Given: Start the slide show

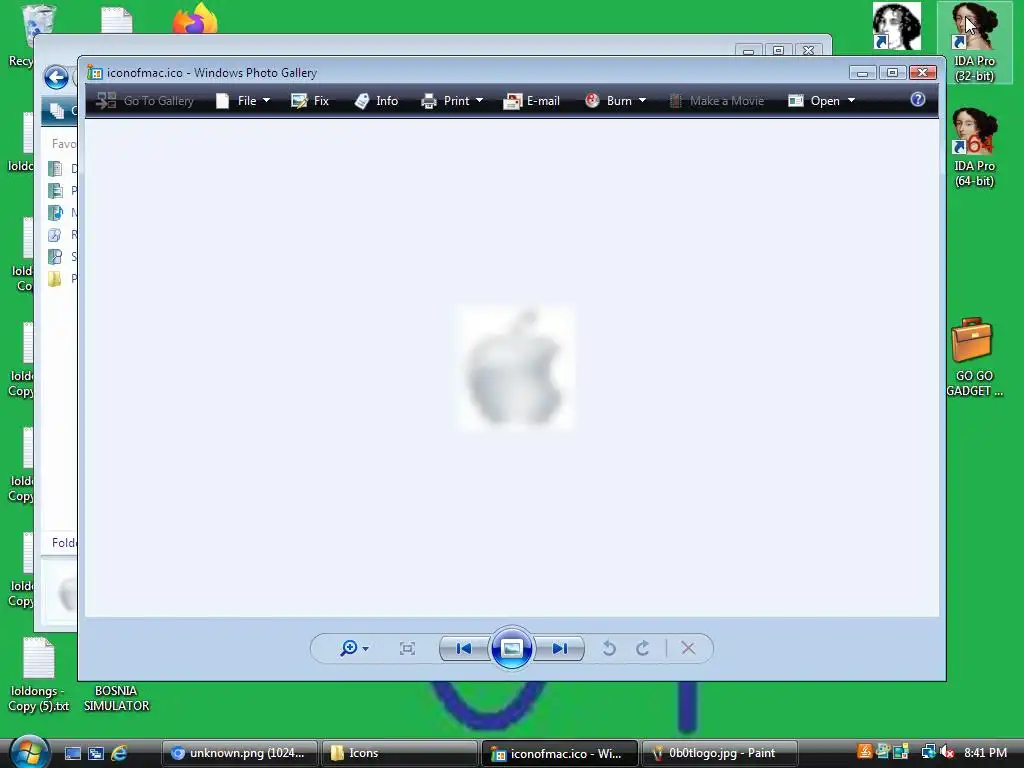Looking at the screenshot, I should [x=511, y=648].
